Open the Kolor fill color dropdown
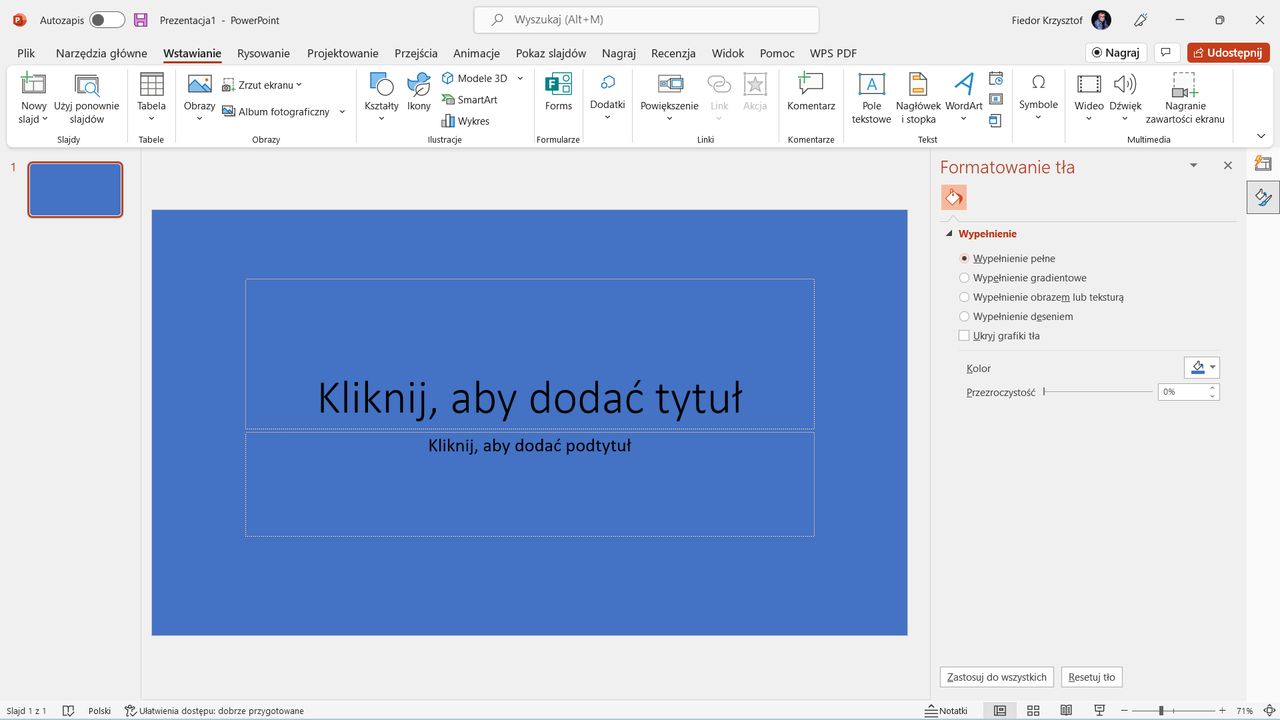Image resolution: width=1280 pixels, height=720 pixels. point(1212,367)
